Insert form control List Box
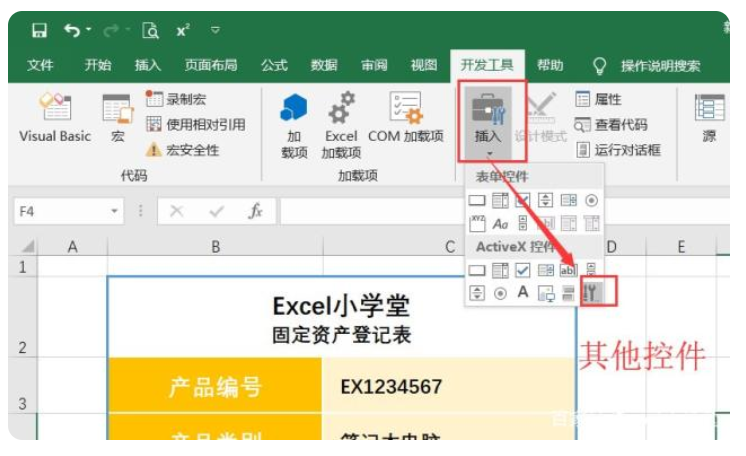 [x=569, y=200]
